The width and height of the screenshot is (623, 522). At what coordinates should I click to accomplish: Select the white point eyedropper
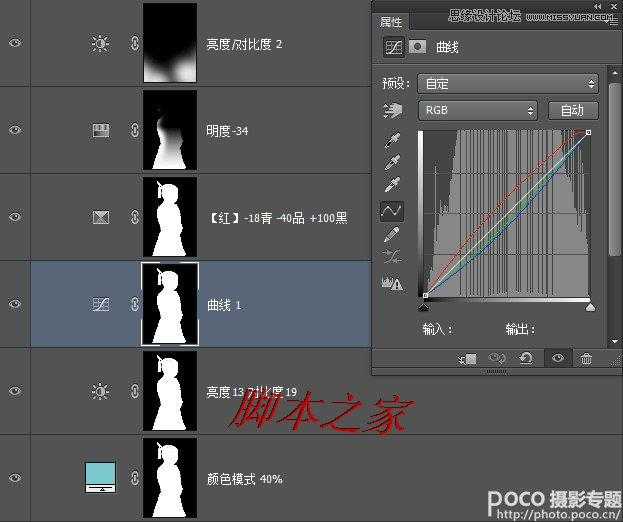coord(393,184)
